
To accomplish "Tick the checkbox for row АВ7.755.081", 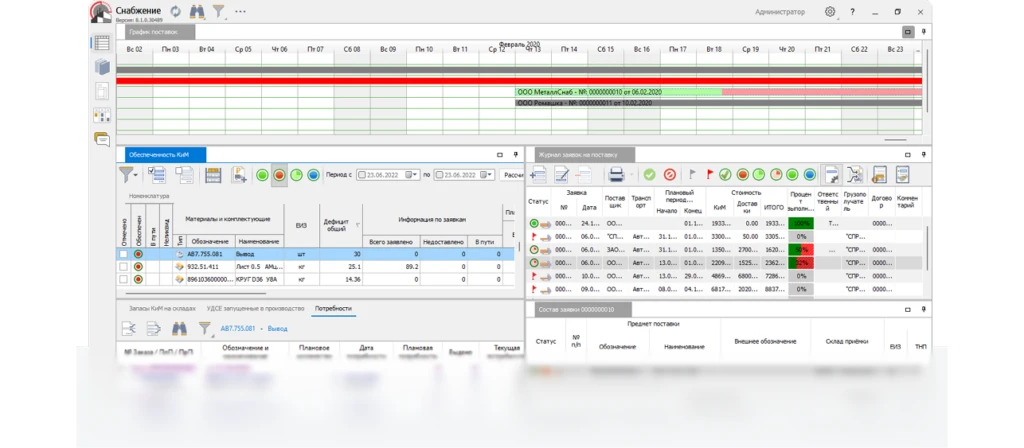I will [x=123, y=255].
